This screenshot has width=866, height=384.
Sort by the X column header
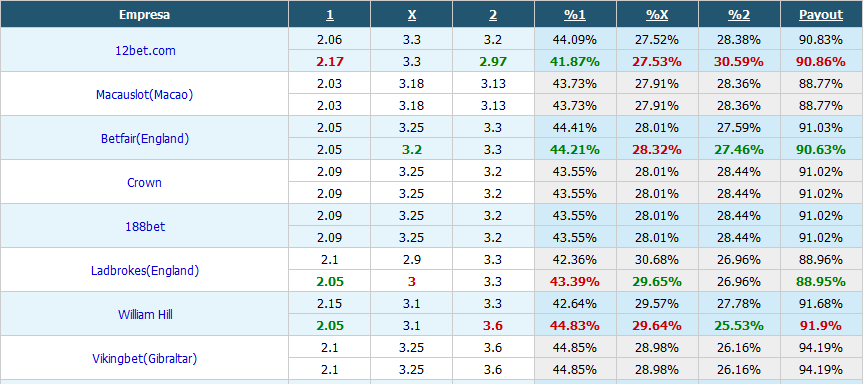412,15
